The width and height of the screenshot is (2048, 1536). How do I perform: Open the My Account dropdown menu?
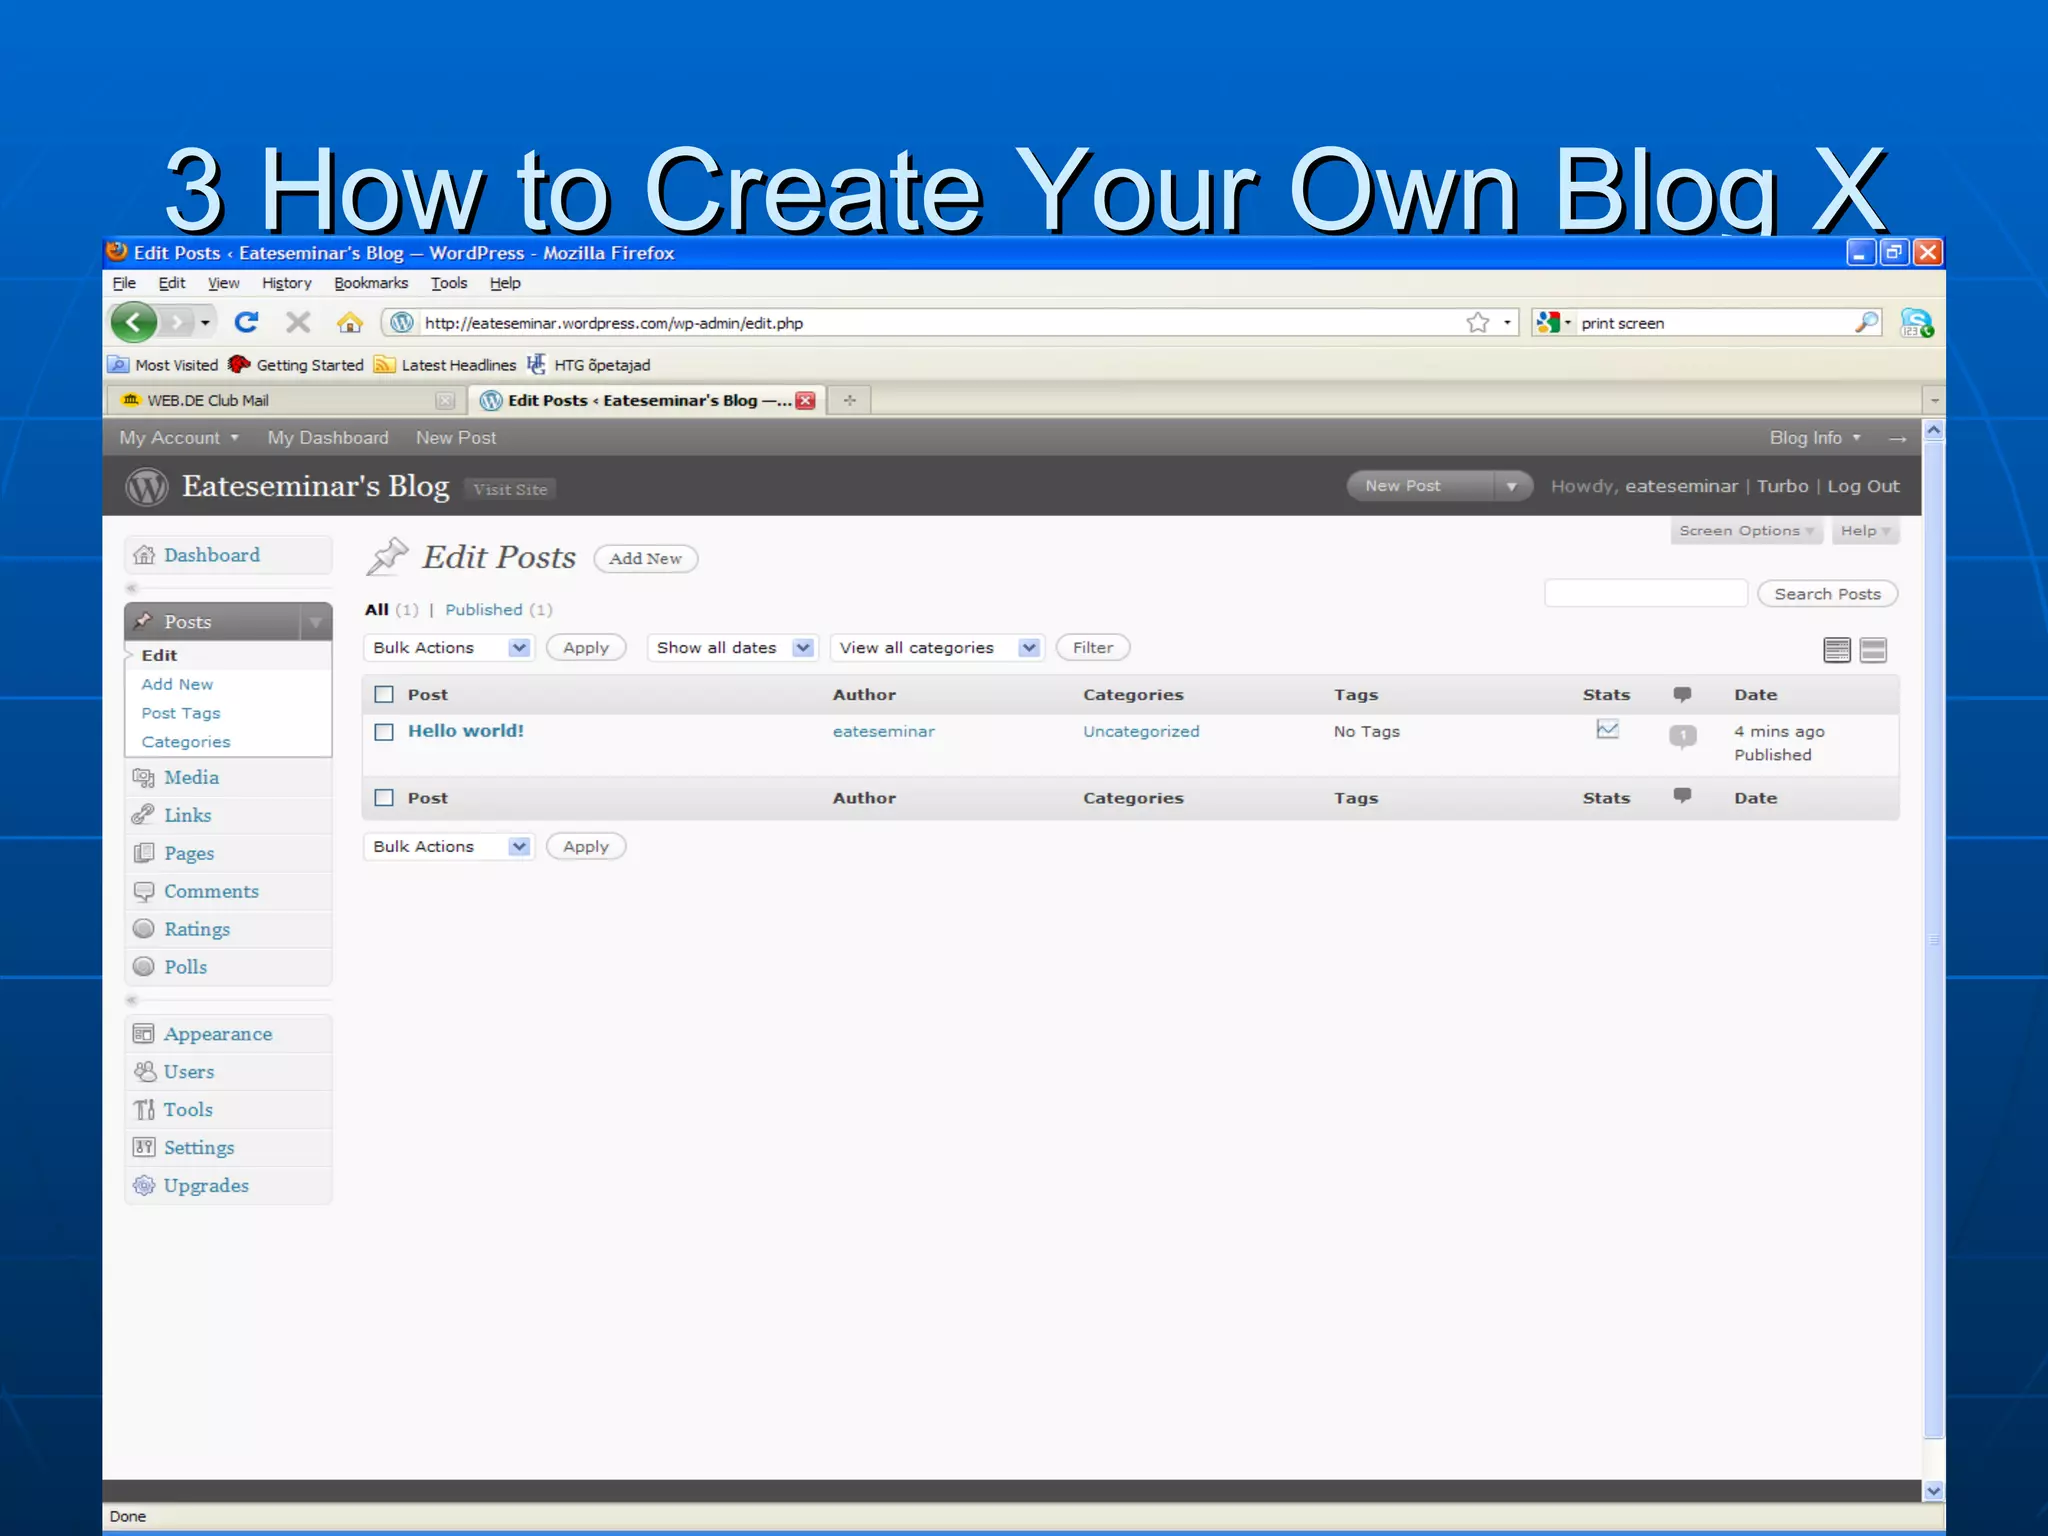tap(179, 438)
